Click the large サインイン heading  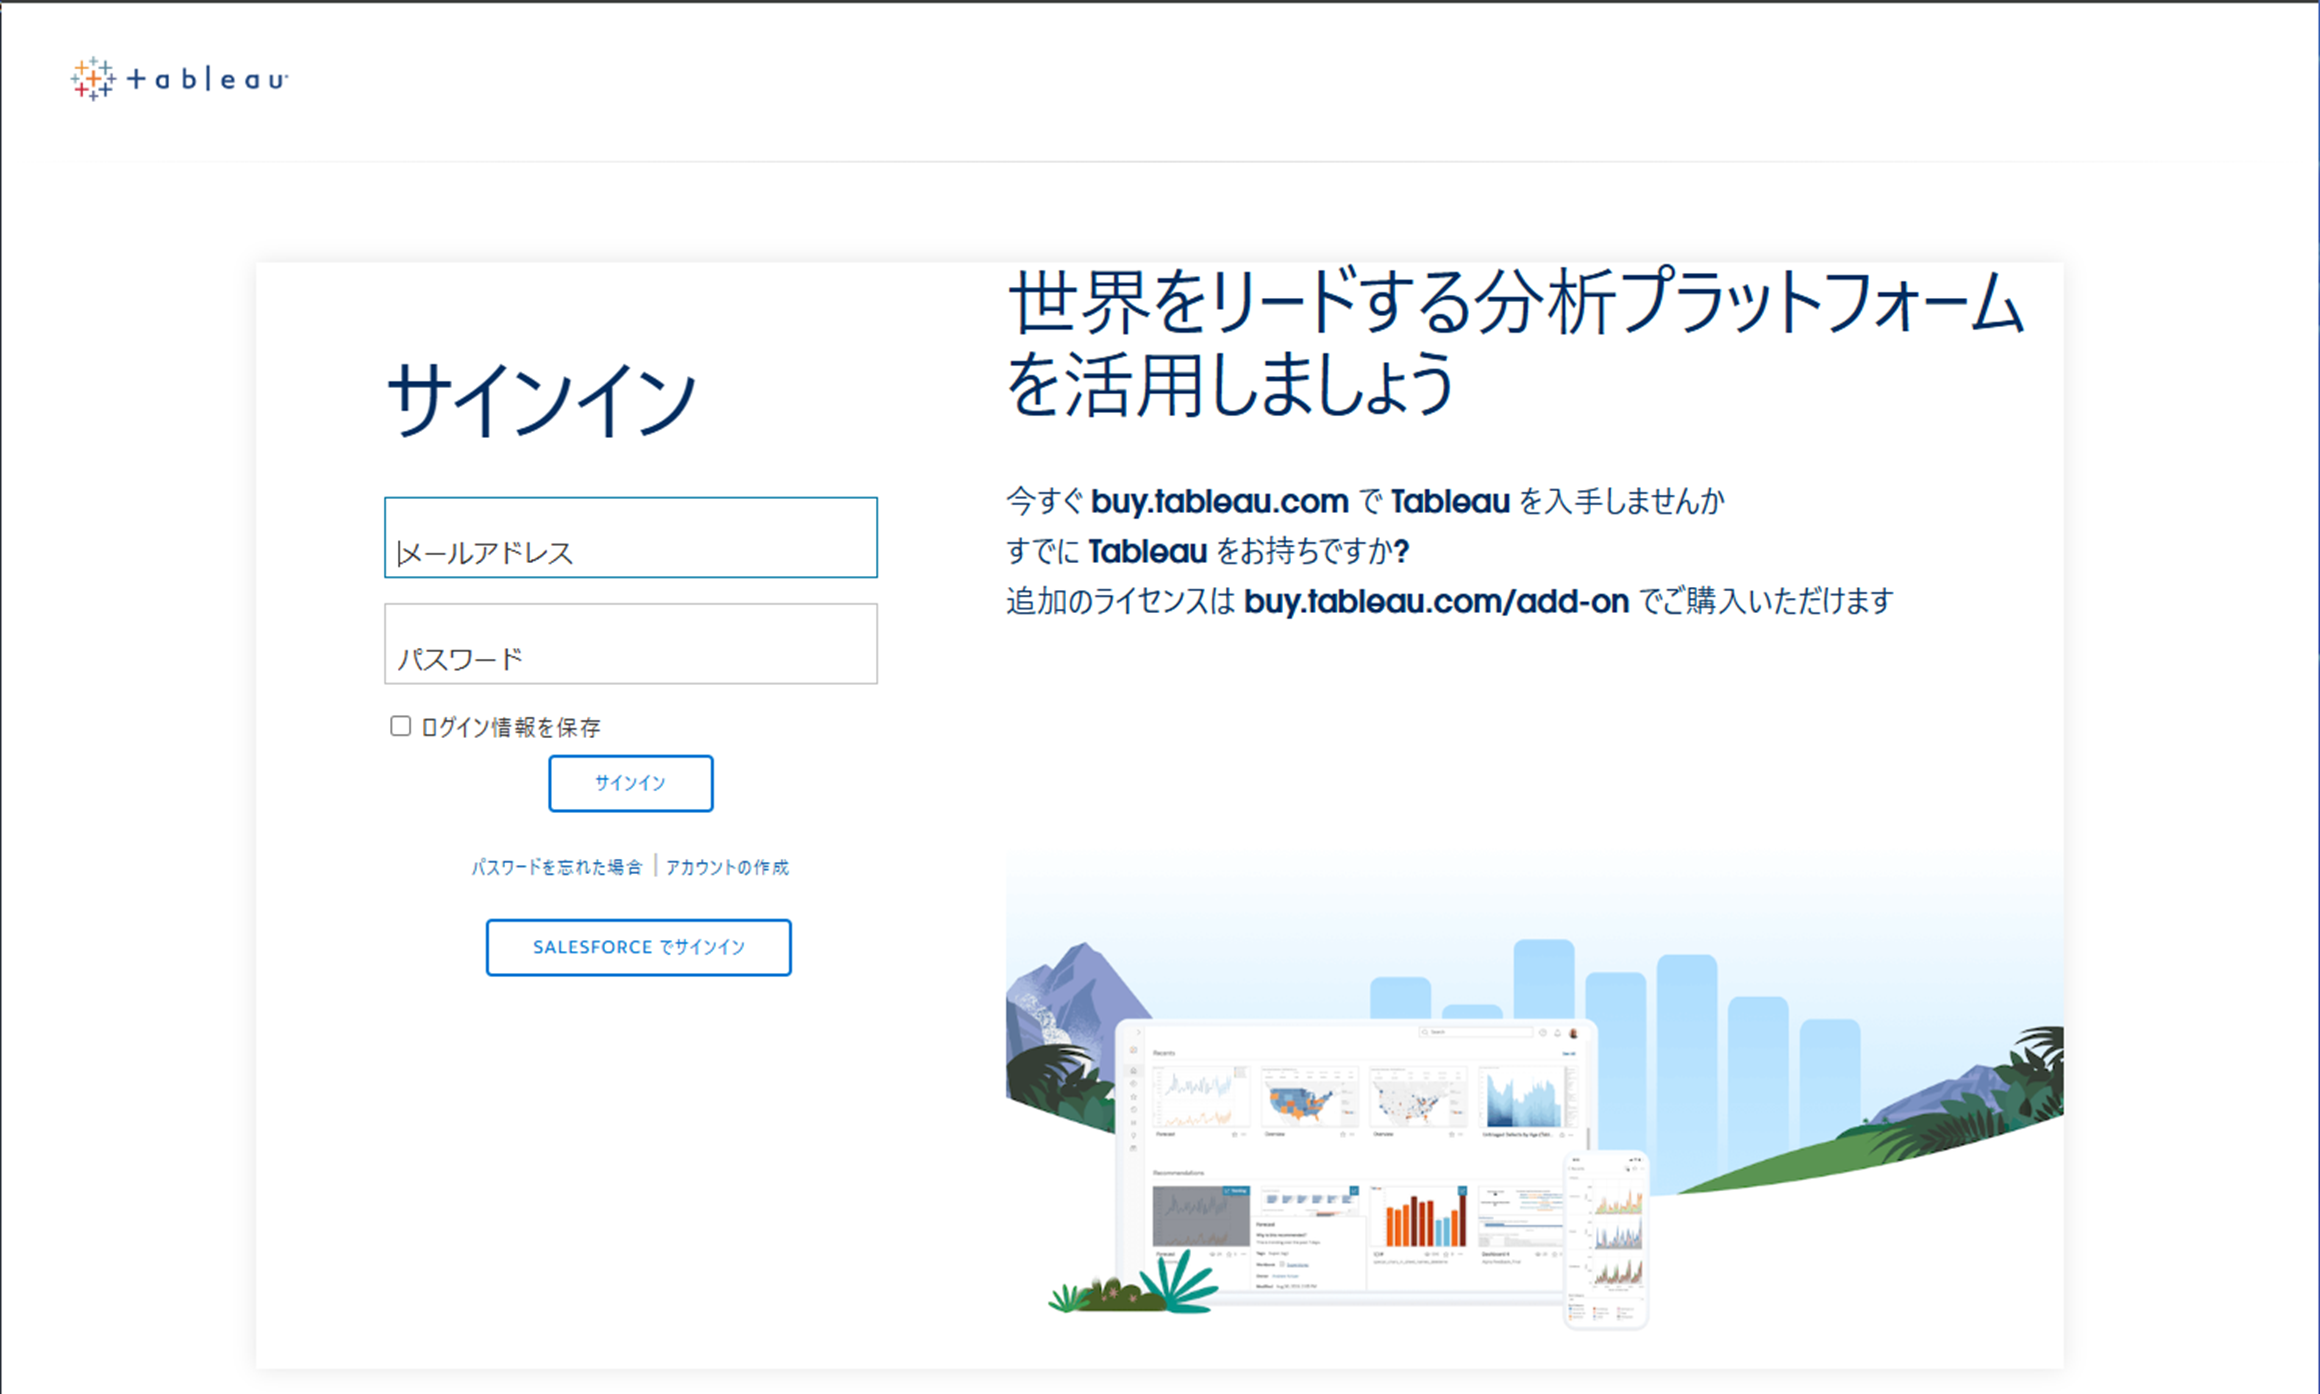(540, 400)
